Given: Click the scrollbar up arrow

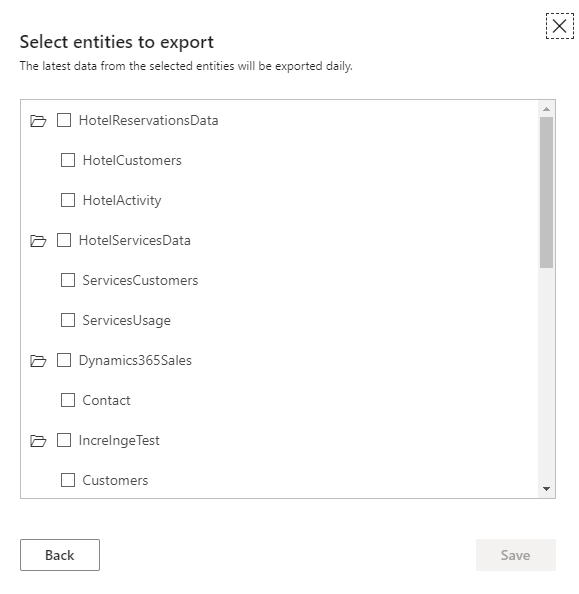Looking at the screenshot, I should [x=546, y=109].
